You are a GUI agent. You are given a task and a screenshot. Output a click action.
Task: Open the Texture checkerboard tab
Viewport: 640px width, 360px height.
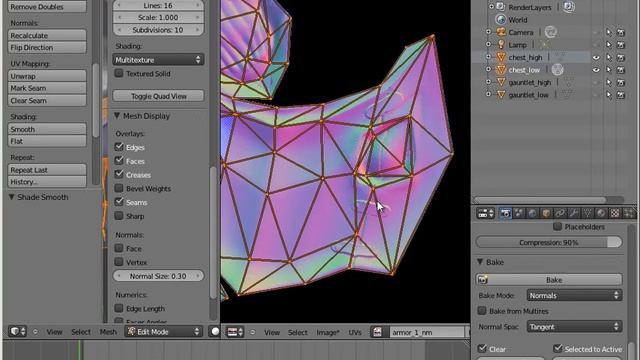tap(615, 213)
